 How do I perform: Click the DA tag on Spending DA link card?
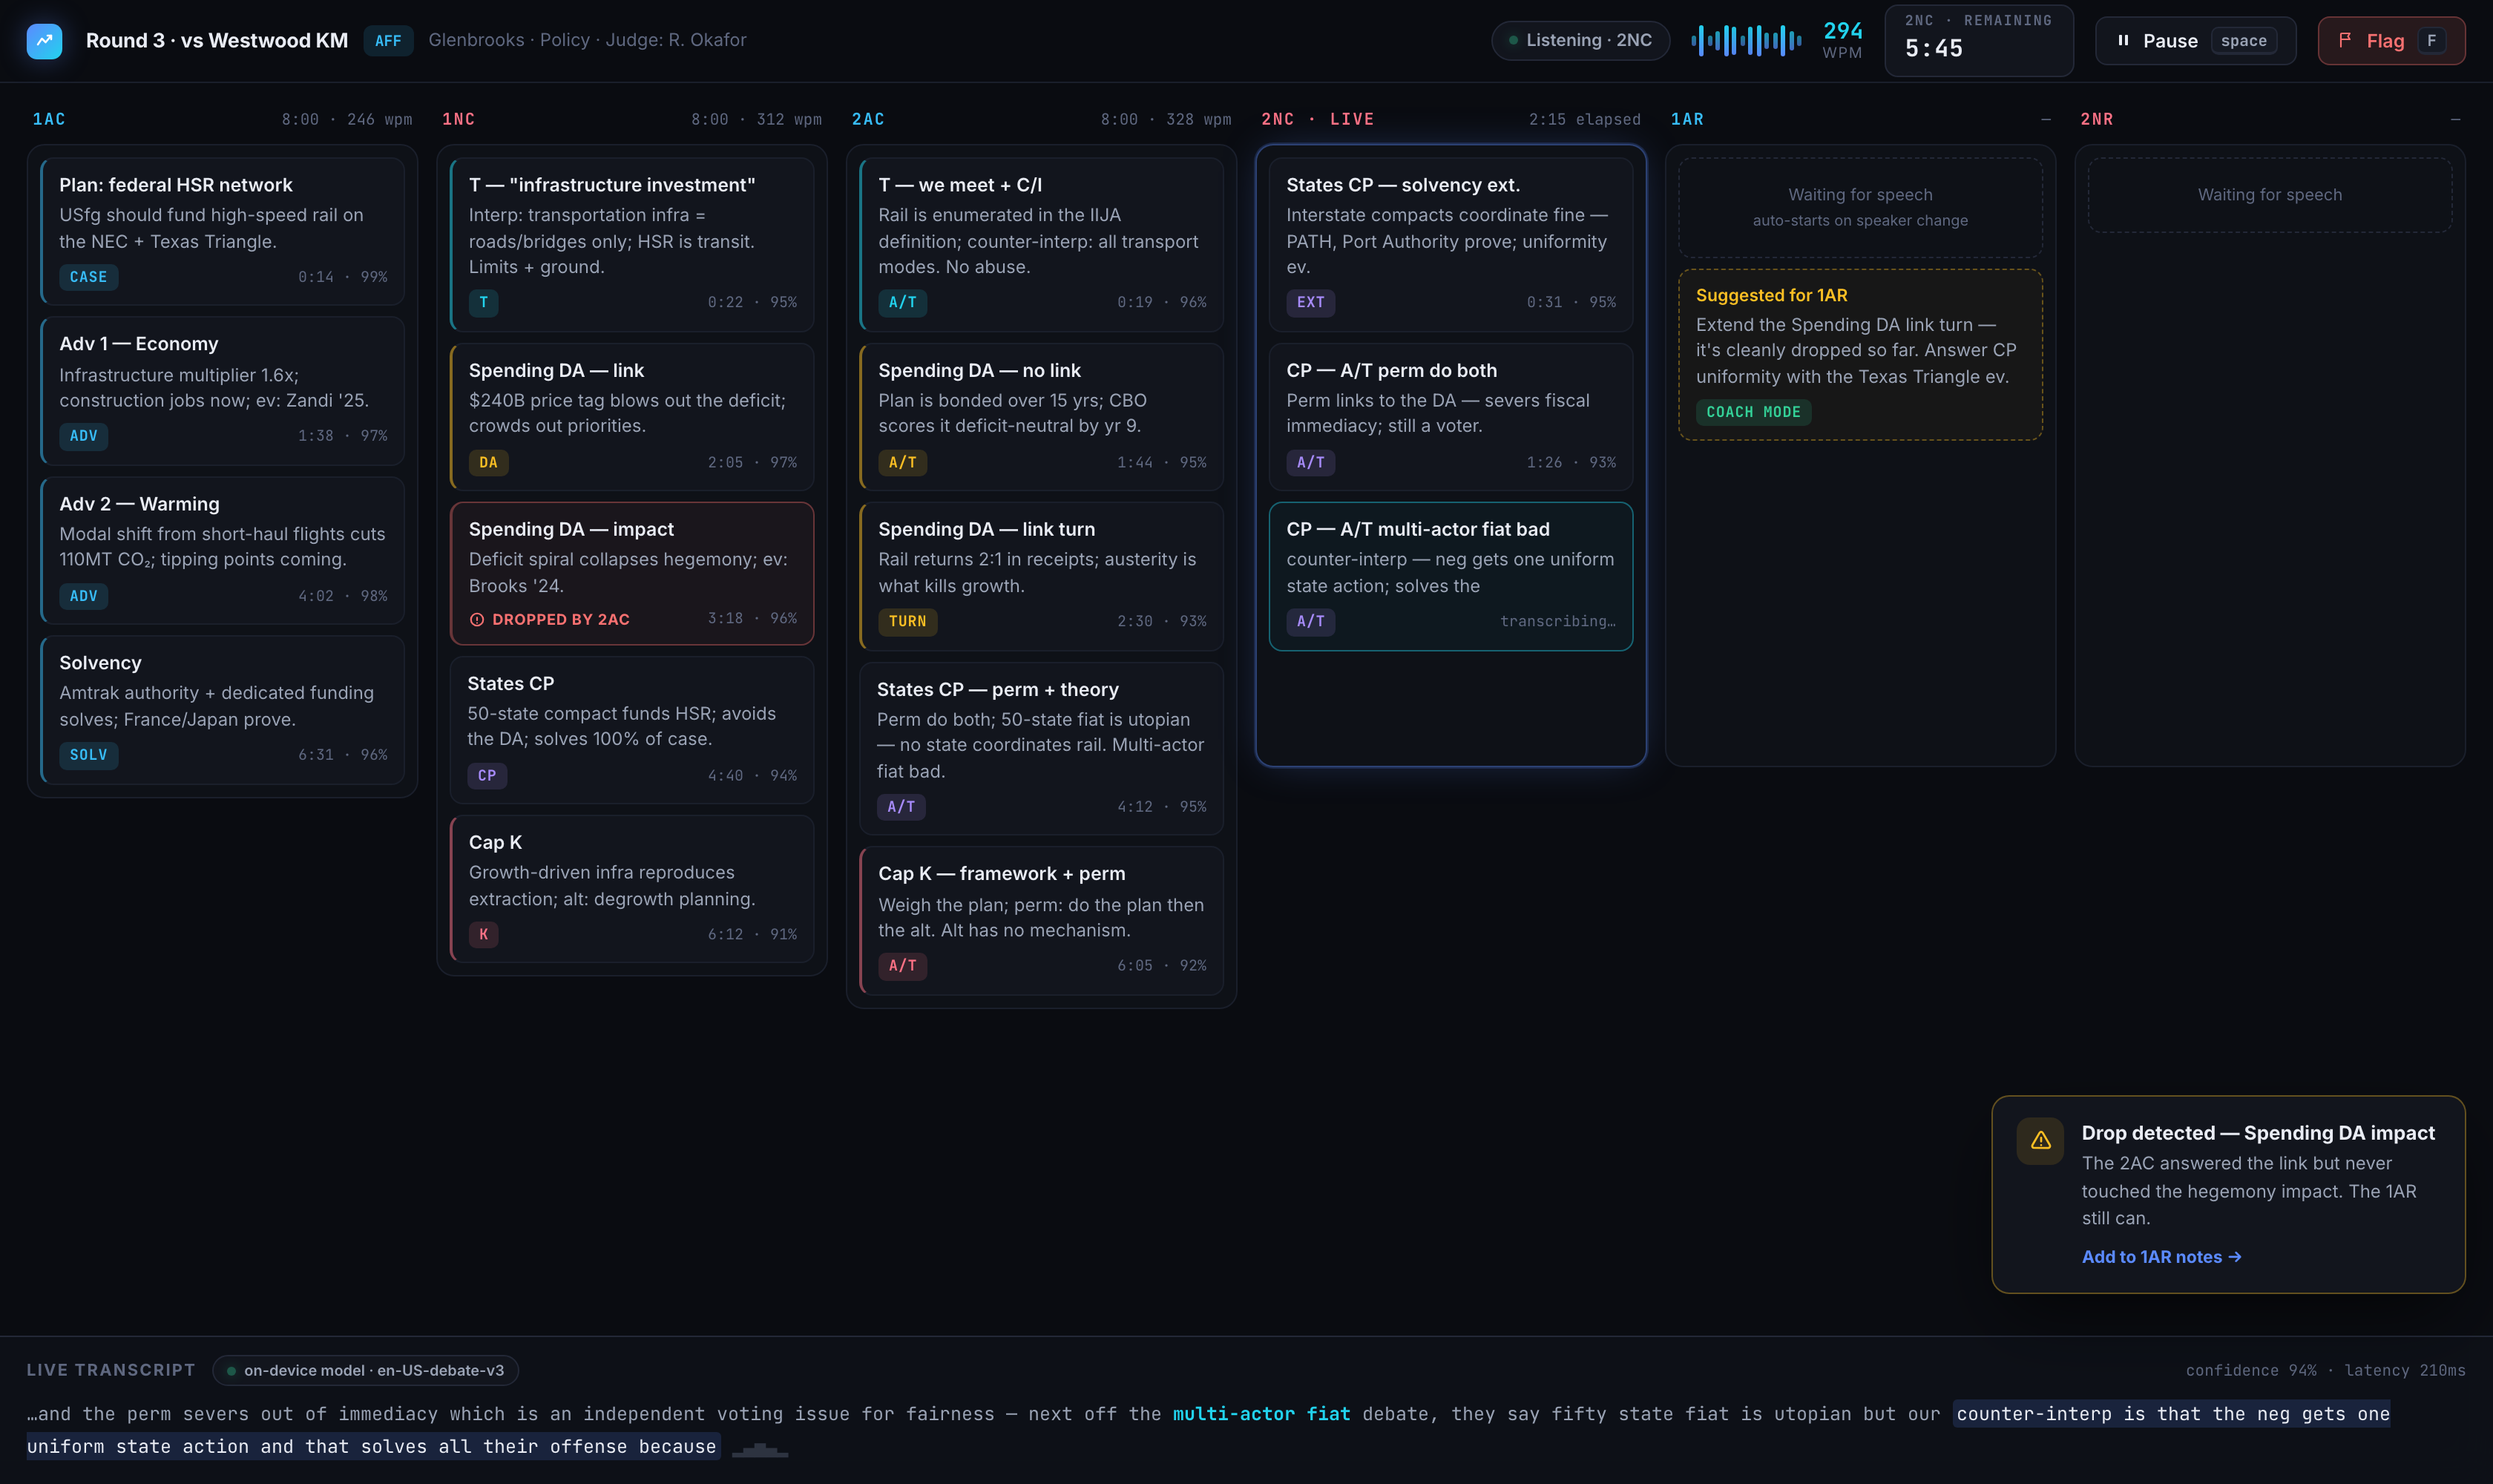point(488,462)
